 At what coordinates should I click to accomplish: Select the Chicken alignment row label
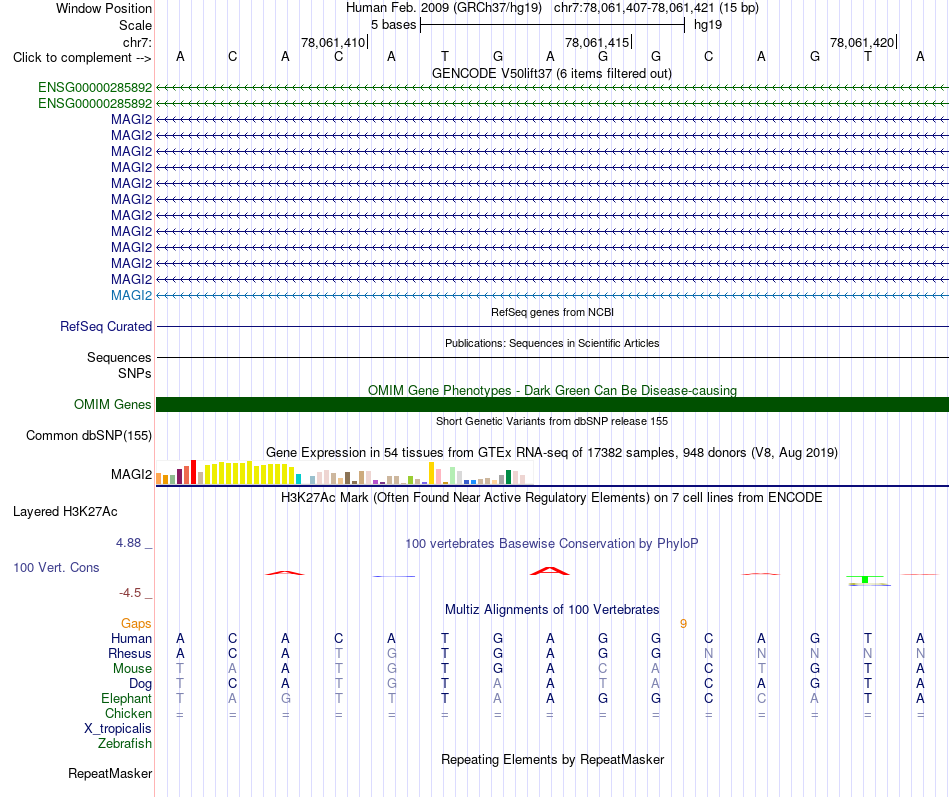click(x=128, y=713)
